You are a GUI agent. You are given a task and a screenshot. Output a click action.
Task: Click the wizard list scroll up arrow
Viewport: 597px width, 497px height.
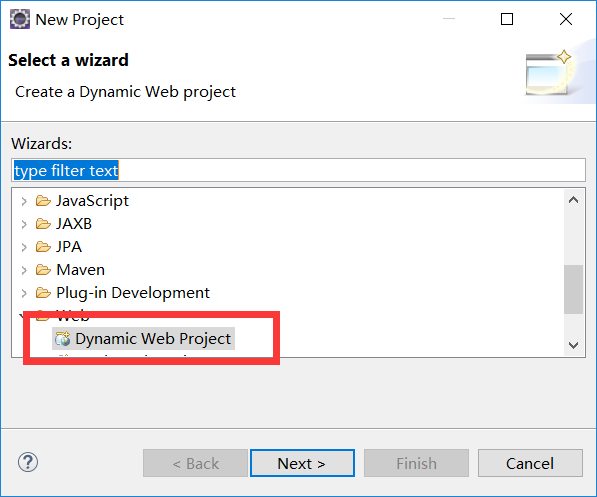tap(573, 200)
